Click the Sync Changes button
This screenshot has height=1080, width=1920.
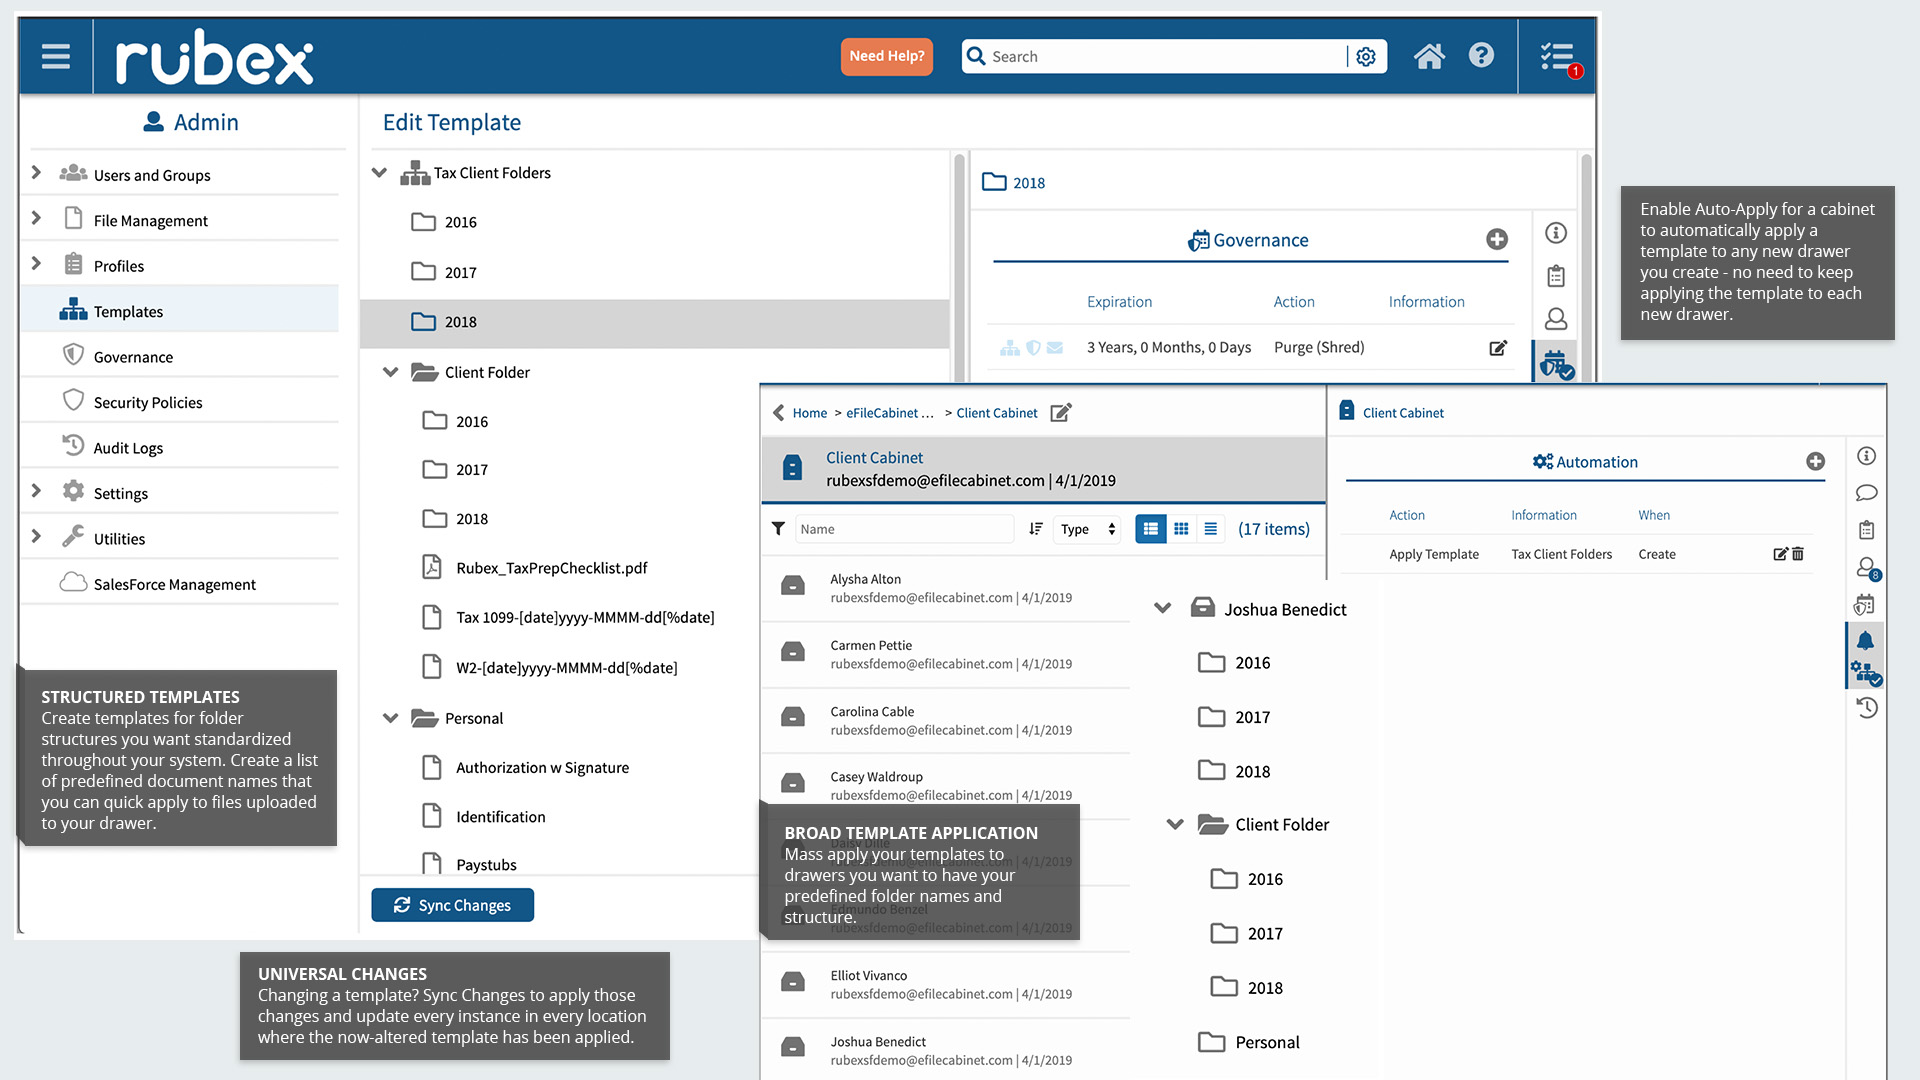[452, 905]
